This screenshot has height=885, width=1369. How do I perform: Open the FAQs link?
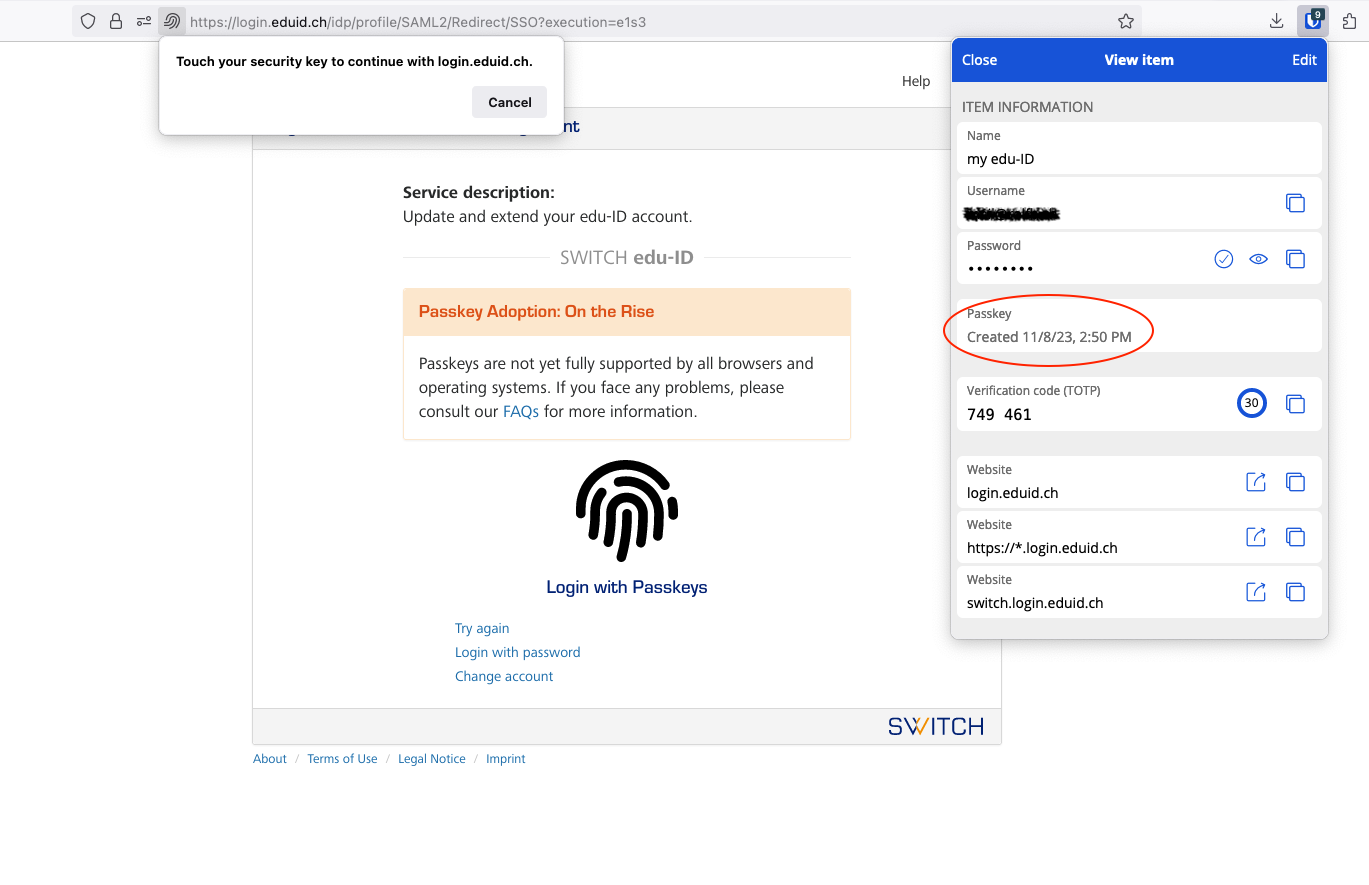(520, 411)
